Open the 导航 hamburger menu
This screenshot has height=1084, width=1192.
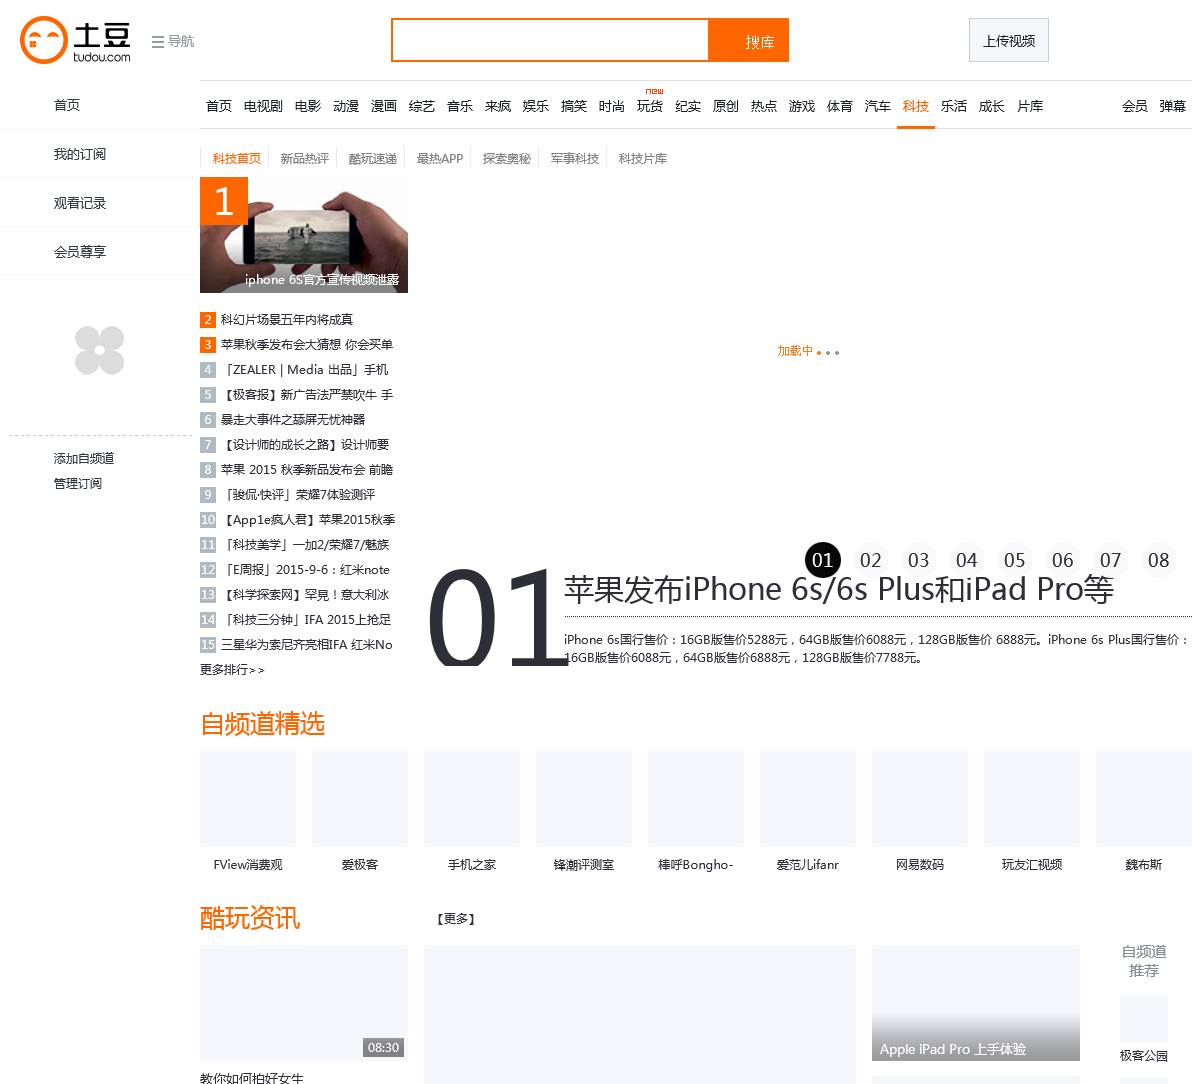(173, 41)
